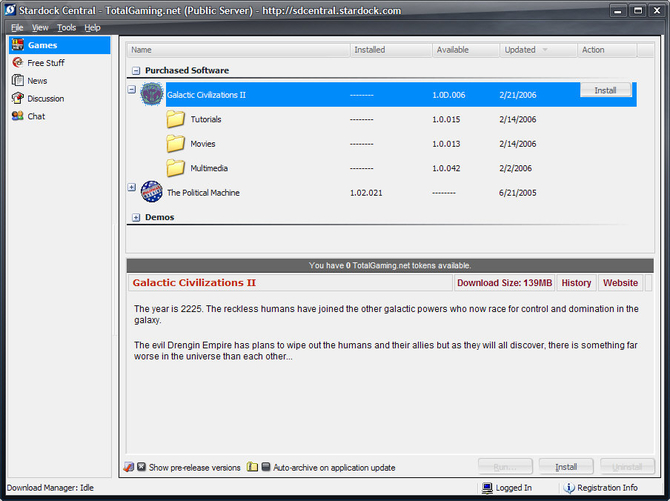Viewport: 670px width, 501px height.
Task: Click the Tutorials folder icon
Action: click(x=175, y=119)
